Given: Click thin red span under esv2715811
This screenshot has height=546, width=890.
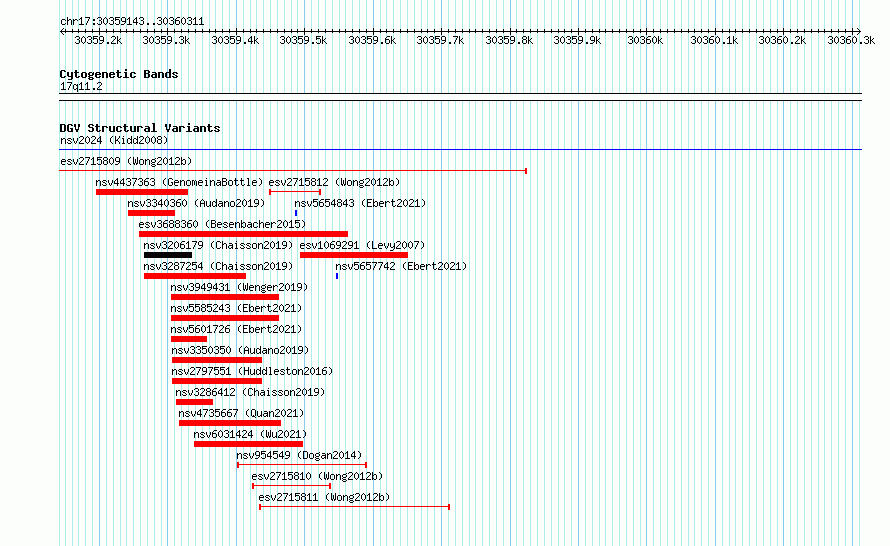Looking at the screenshot, I should [355, 507].
